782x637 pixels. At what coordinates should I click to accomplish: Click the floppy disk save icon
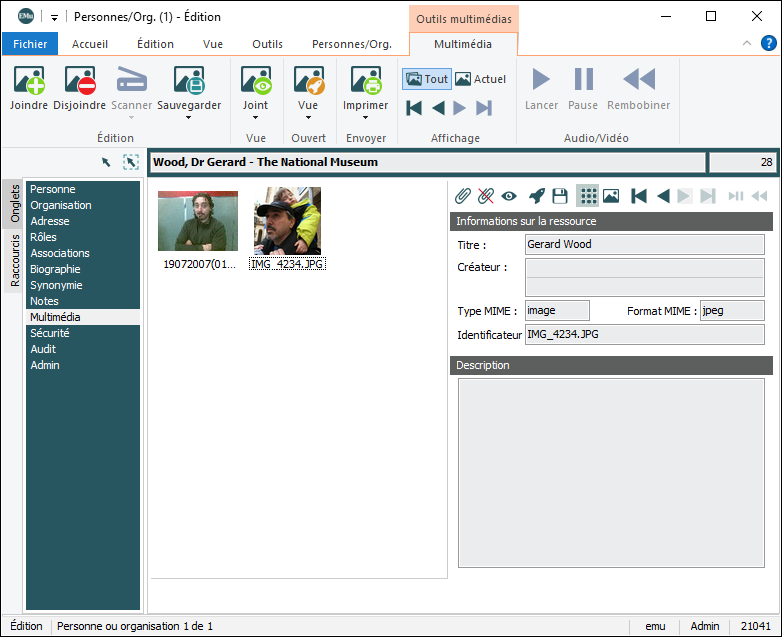point(560,196)
